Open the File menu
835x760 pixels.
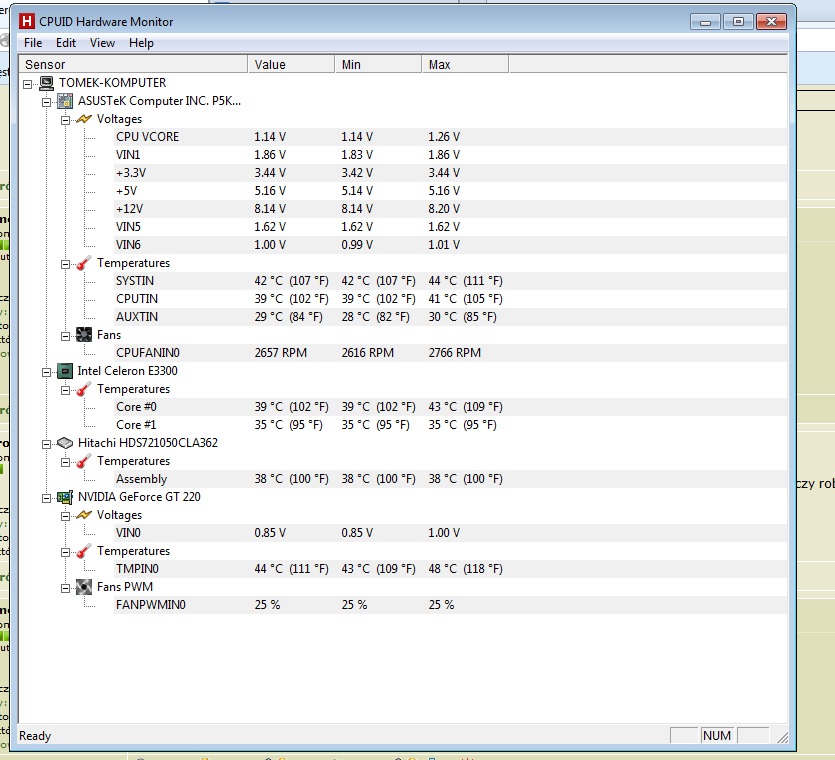[x=33, y=43]
